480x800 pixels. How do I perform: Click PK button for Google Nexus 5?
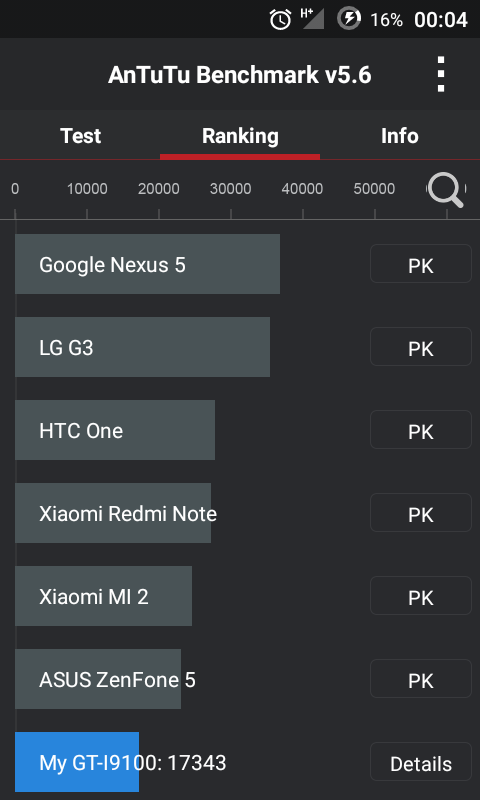point(421,264)
